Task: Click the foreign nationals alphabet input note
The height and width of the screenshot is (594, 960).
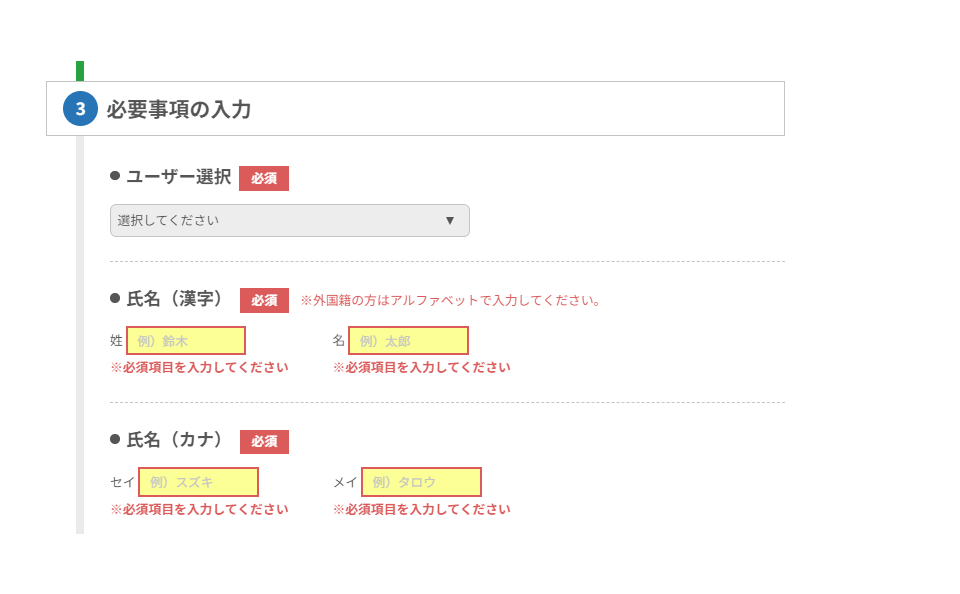Action: 451,300
